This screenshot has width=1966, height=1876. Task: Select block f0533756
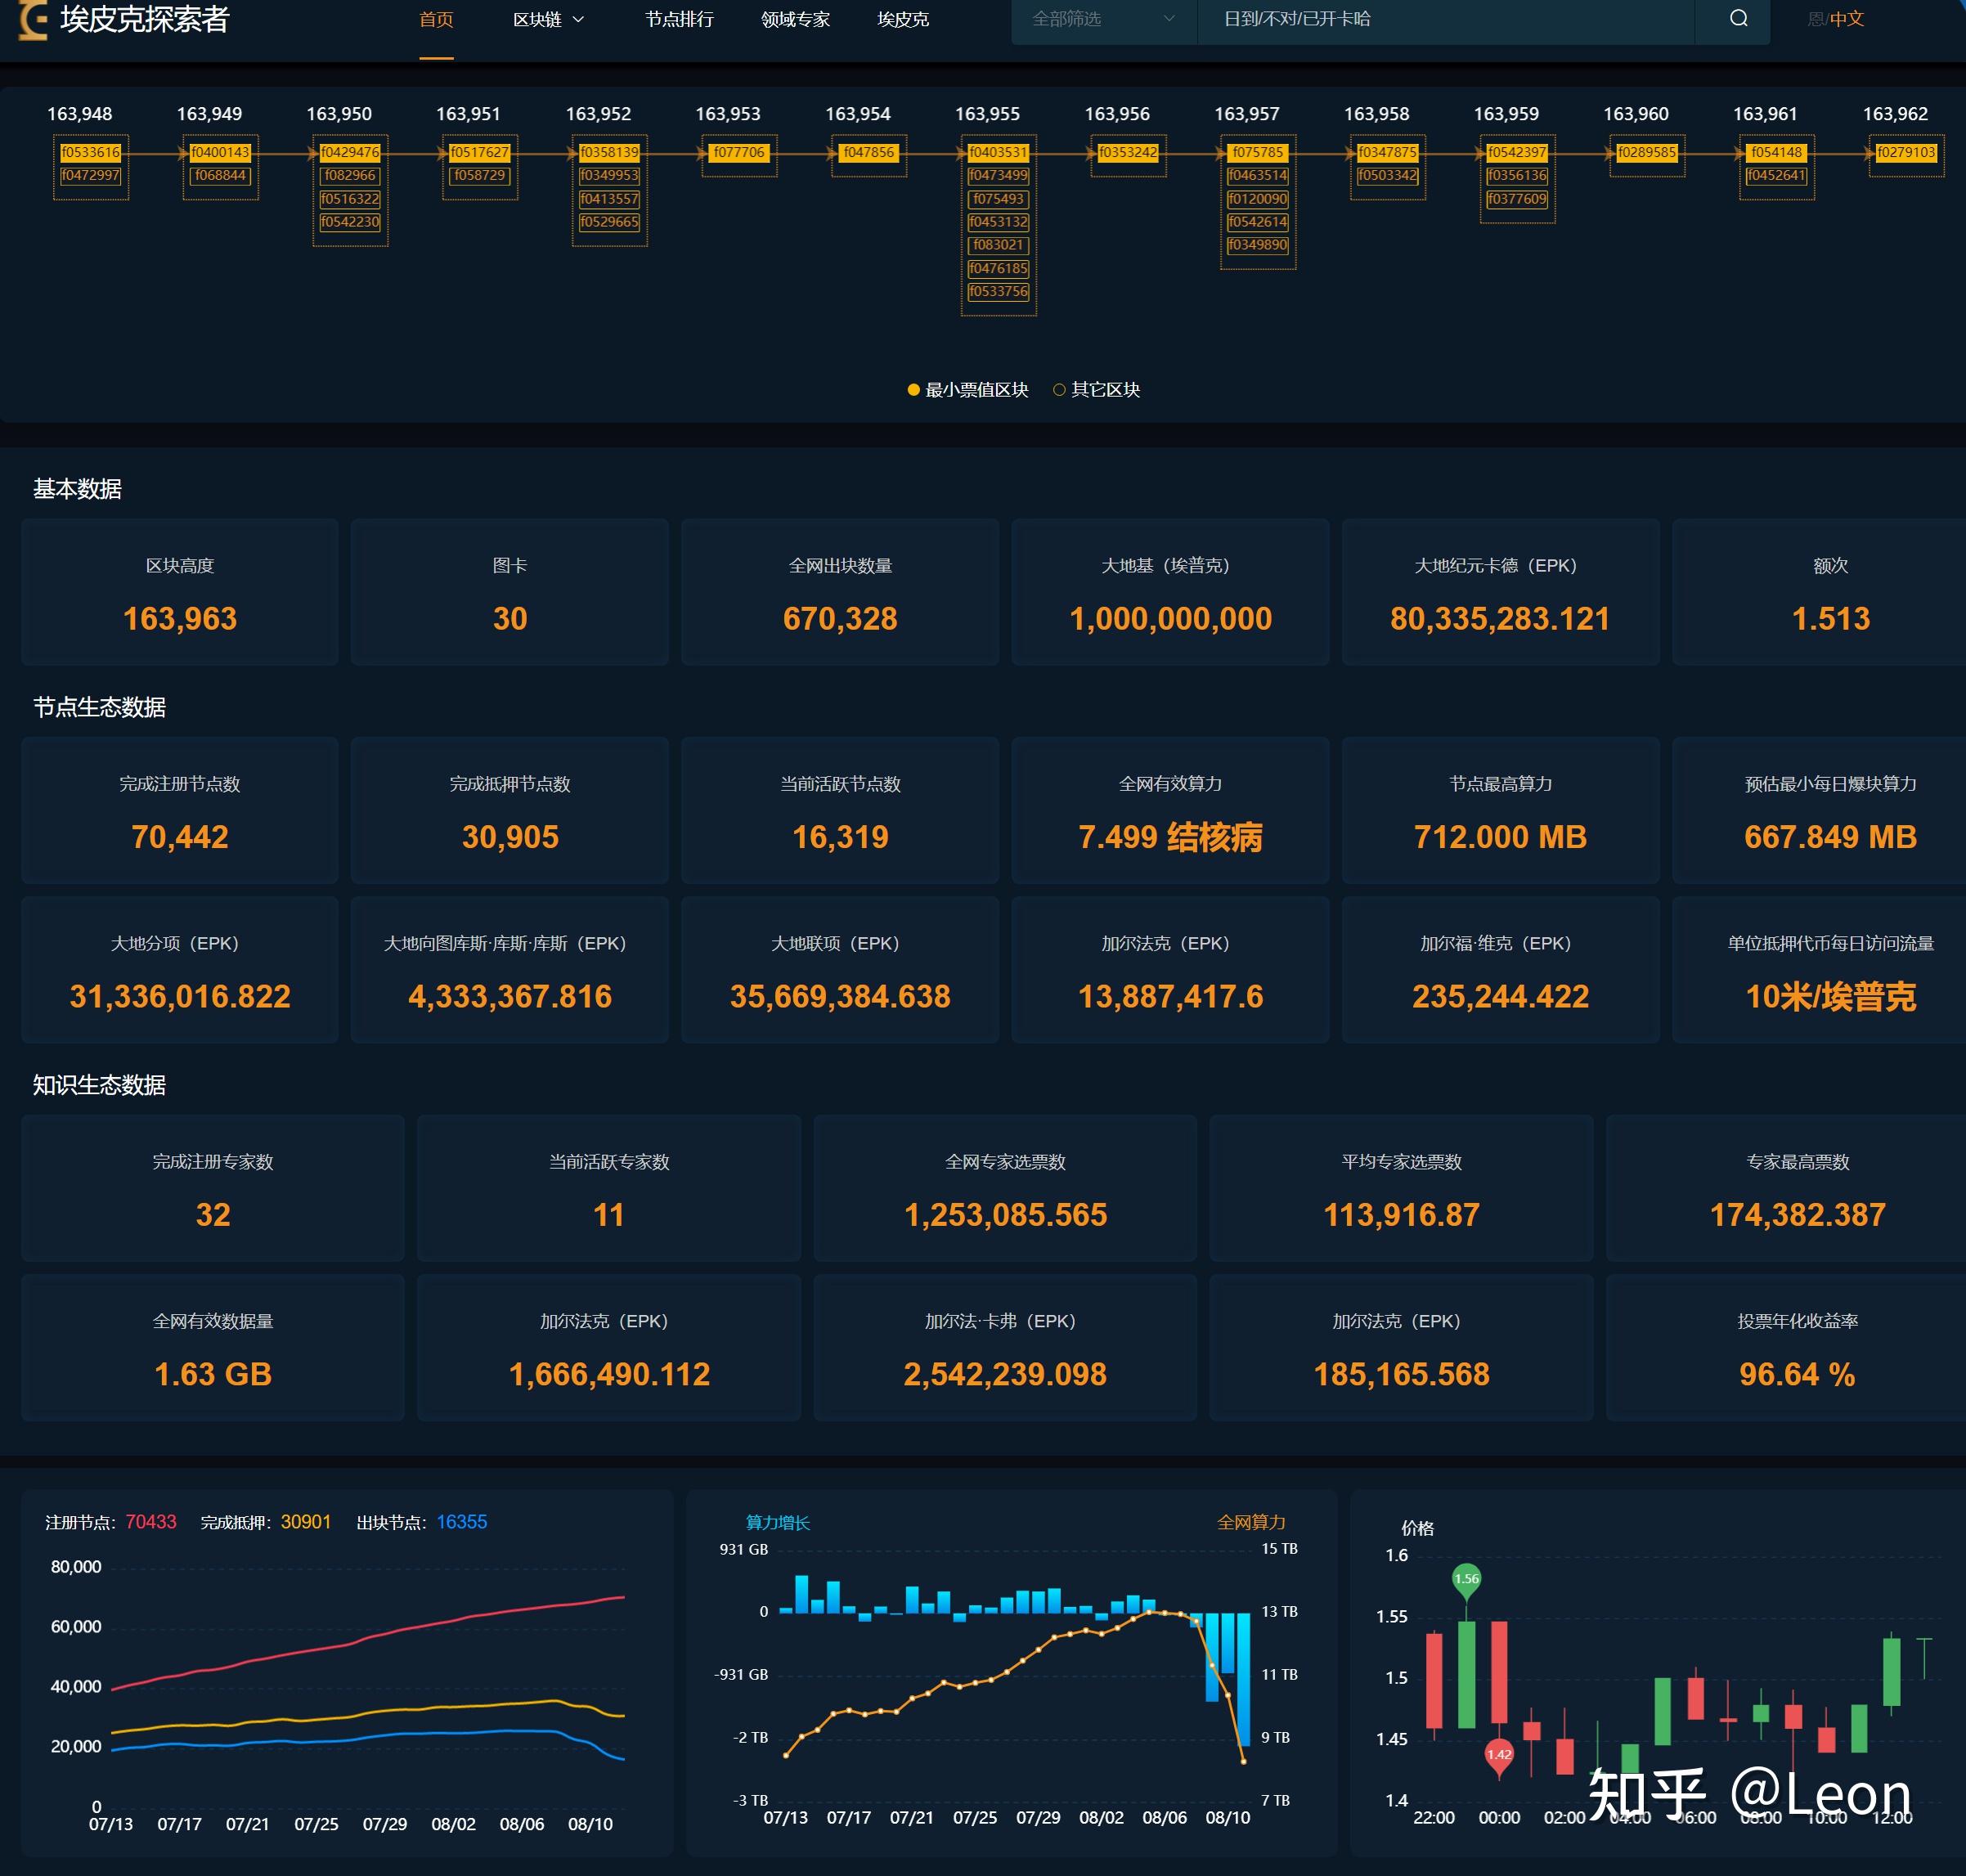[998, 291]
